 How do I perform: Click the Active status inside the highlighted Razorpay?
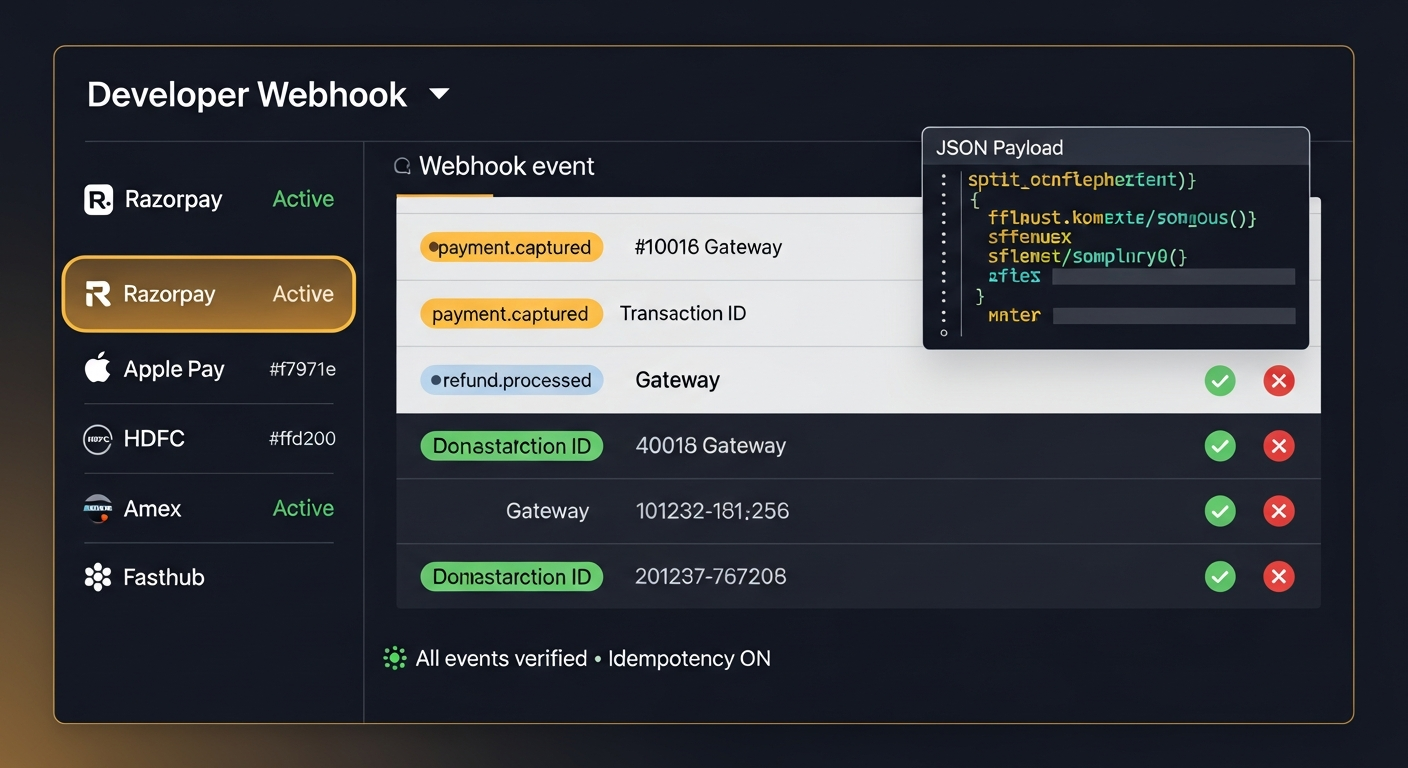point(303,294)
